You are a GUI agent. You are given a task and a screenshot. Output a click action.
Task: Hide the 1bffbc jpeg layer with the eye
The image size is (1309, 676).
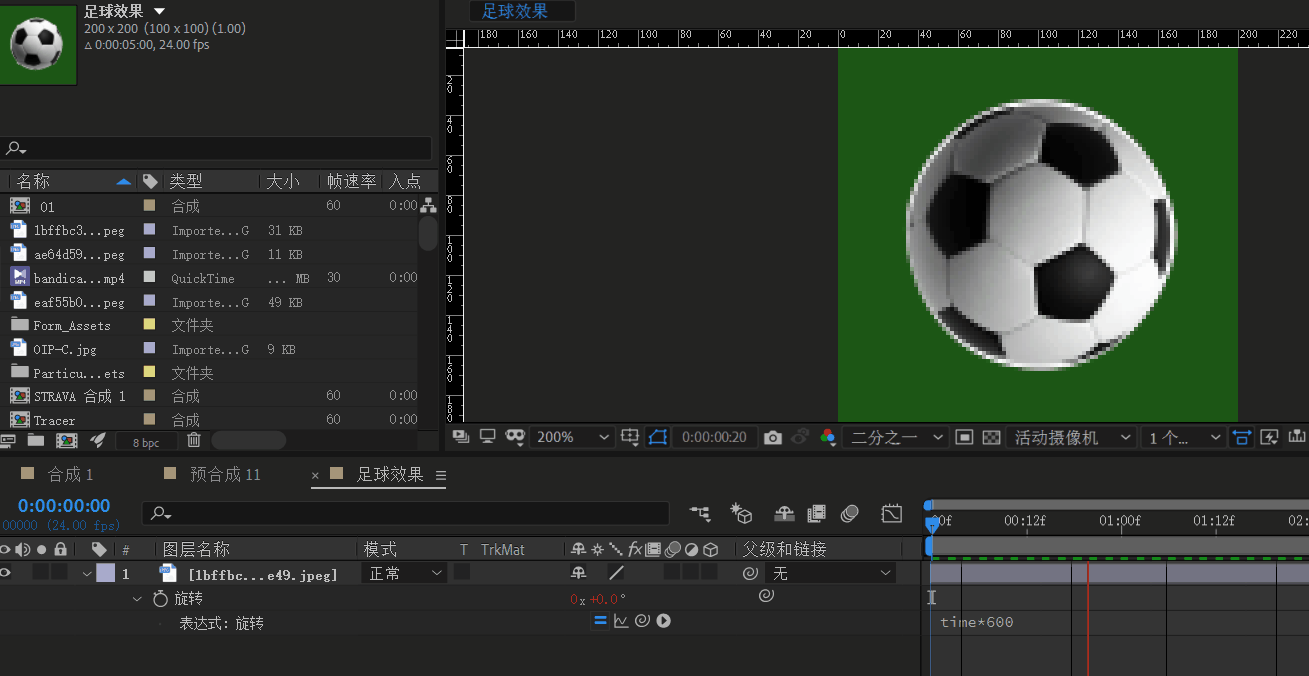pos(6,573)
